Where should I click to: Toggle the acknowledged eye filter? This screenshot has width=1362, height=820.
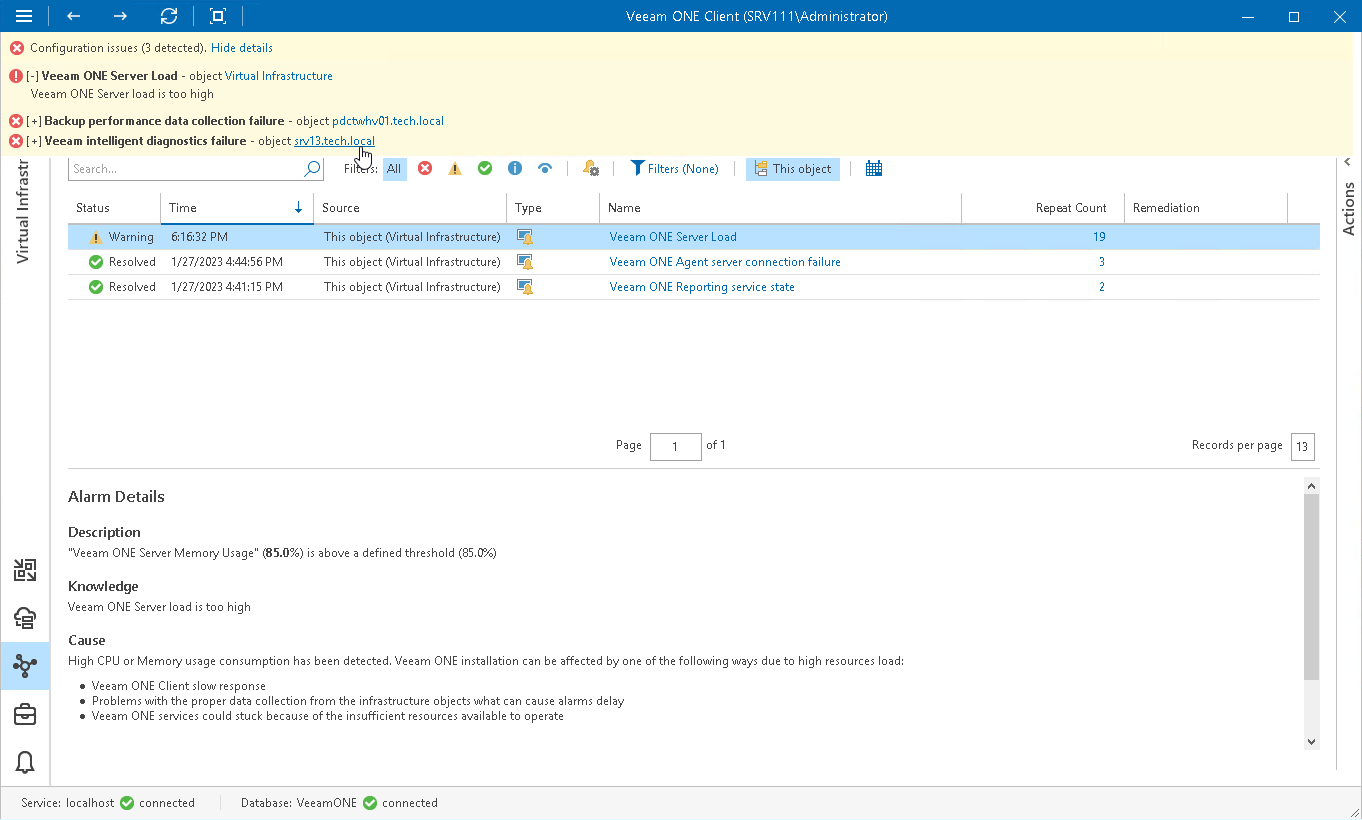(x=545, y=169)
